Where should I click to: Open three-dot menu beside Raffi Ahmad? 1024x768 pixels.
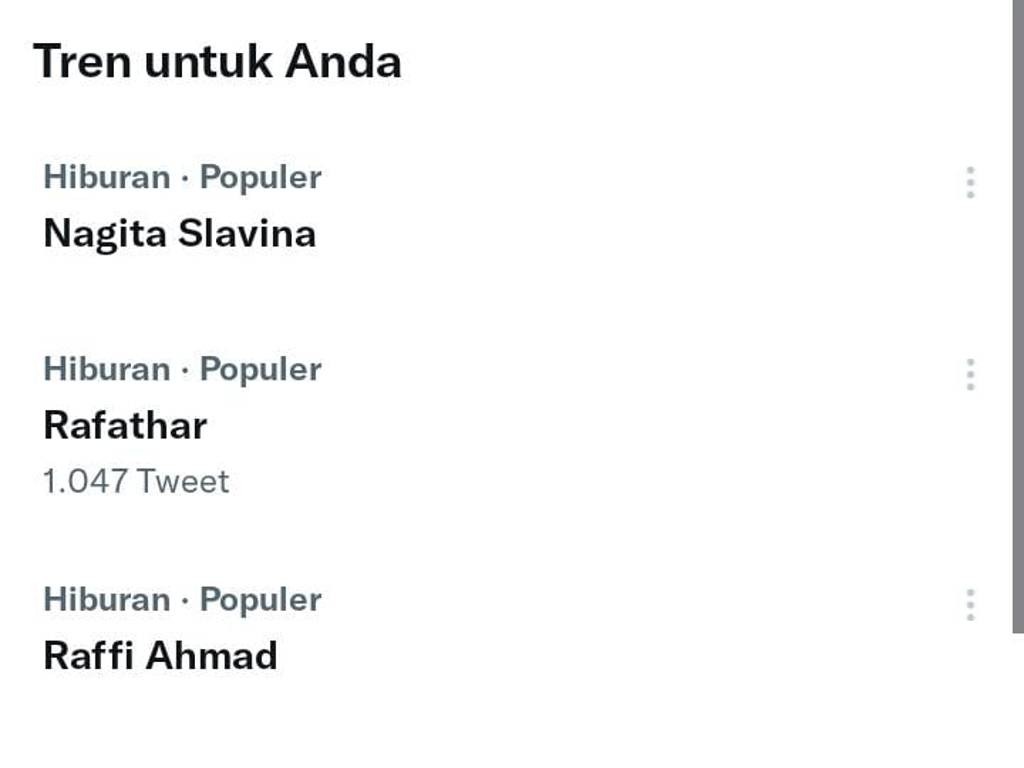969,605
